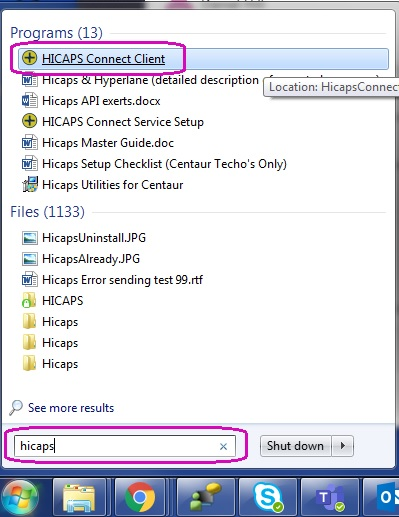Click Word icon next to Hicaps API exerts.docx
Viewport: 399px width, 517px height.
click(x=29, y=100)
